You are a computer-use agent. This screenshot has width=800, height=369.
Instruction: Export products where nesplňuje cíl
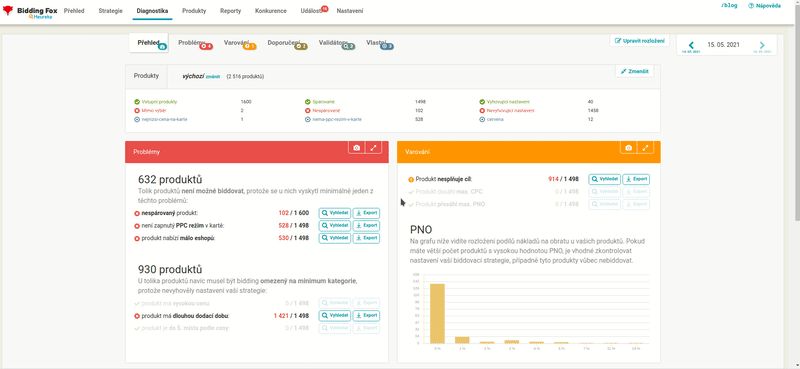click(x=636, y=179)
